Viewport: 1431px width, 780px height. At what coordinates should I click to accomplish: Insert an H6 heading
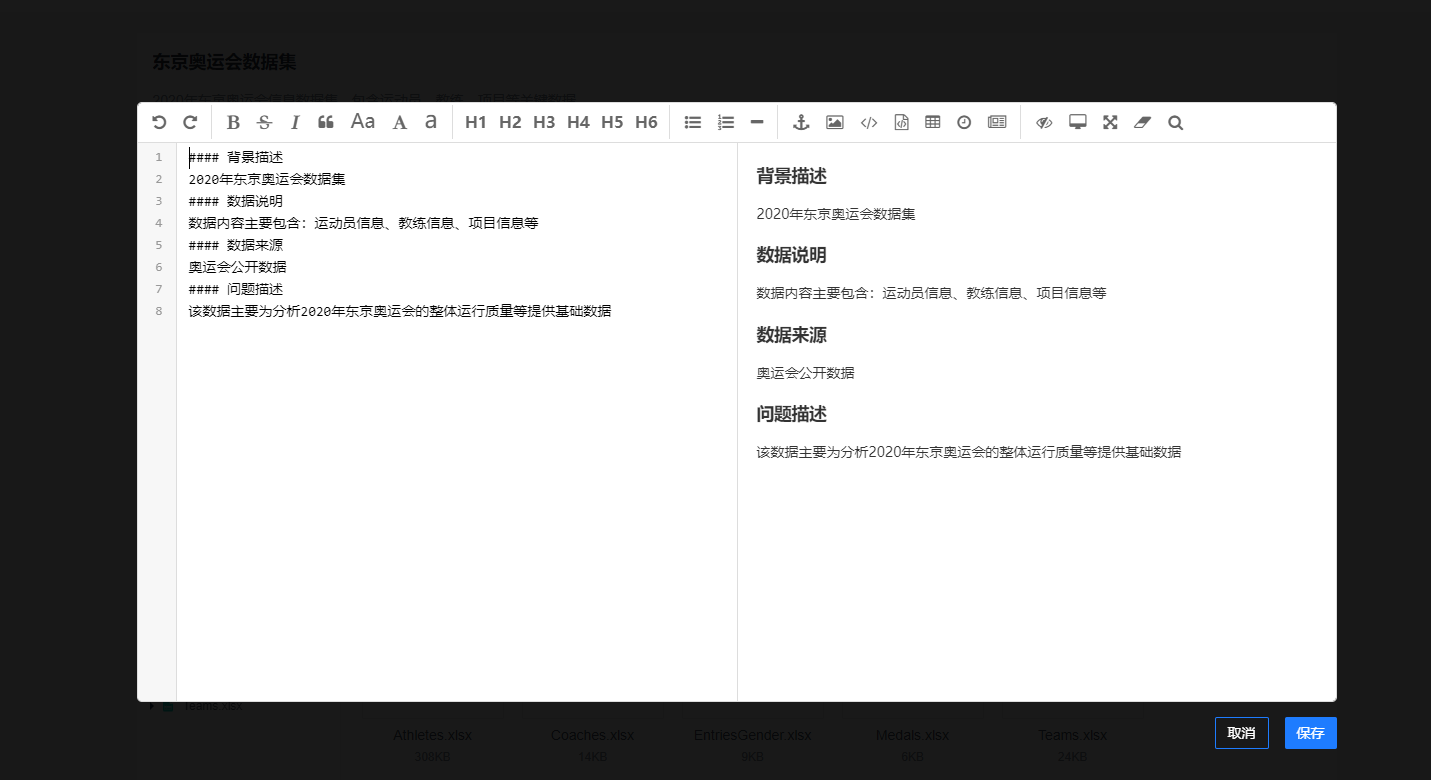[646, 122]
